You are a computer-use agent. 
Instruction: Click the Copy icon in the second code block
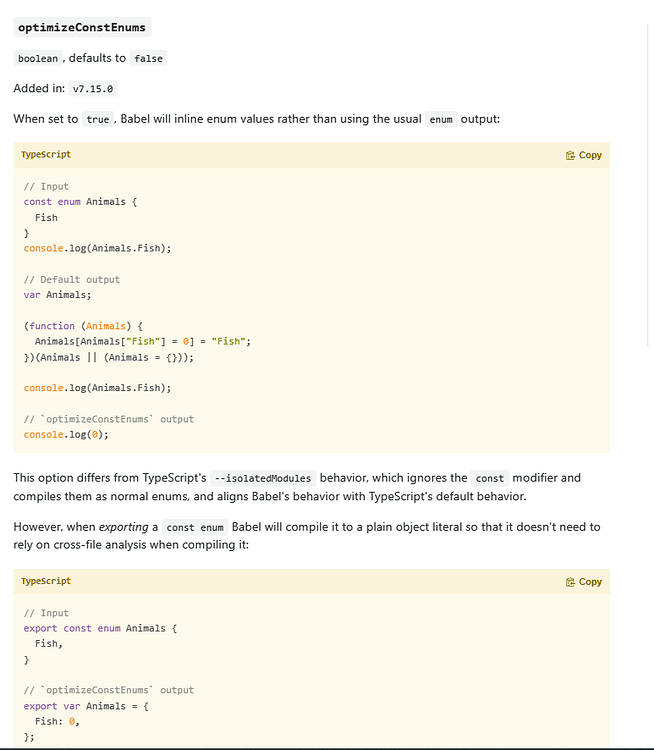click(x=570, y=582)
